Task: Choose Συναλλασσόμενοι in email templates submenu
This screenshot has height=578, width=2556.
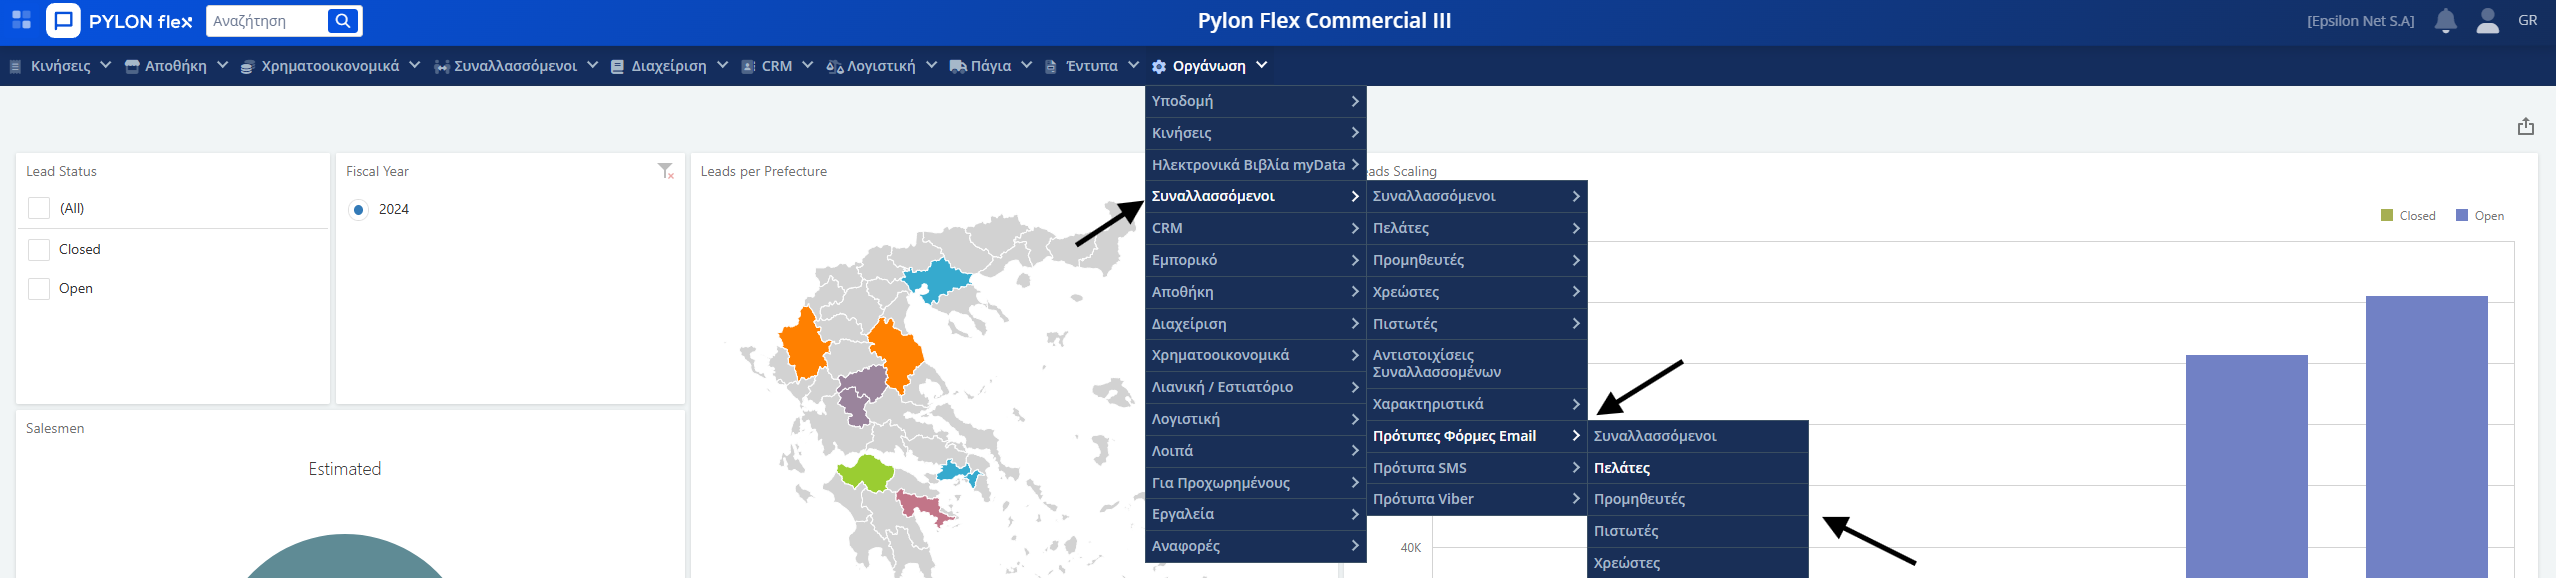Action: [1698, 436]
